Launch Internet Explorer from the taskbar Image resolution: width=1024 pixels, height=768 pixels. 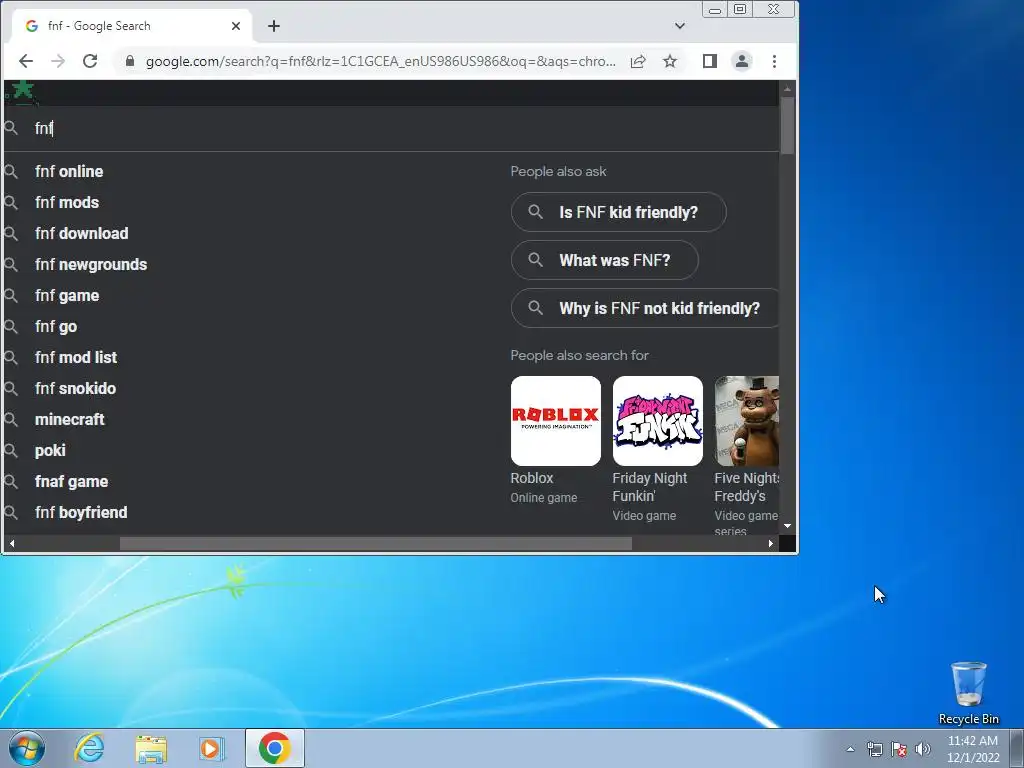89,748
